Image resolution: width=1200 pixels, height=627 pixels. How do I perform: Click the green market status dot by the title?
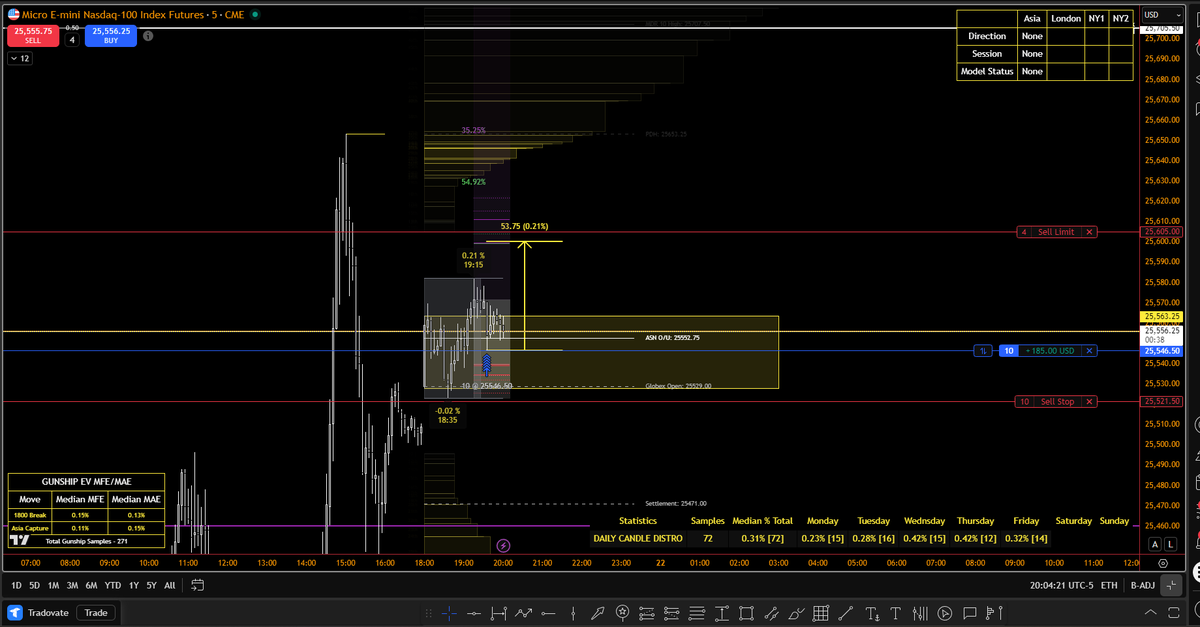256,15
